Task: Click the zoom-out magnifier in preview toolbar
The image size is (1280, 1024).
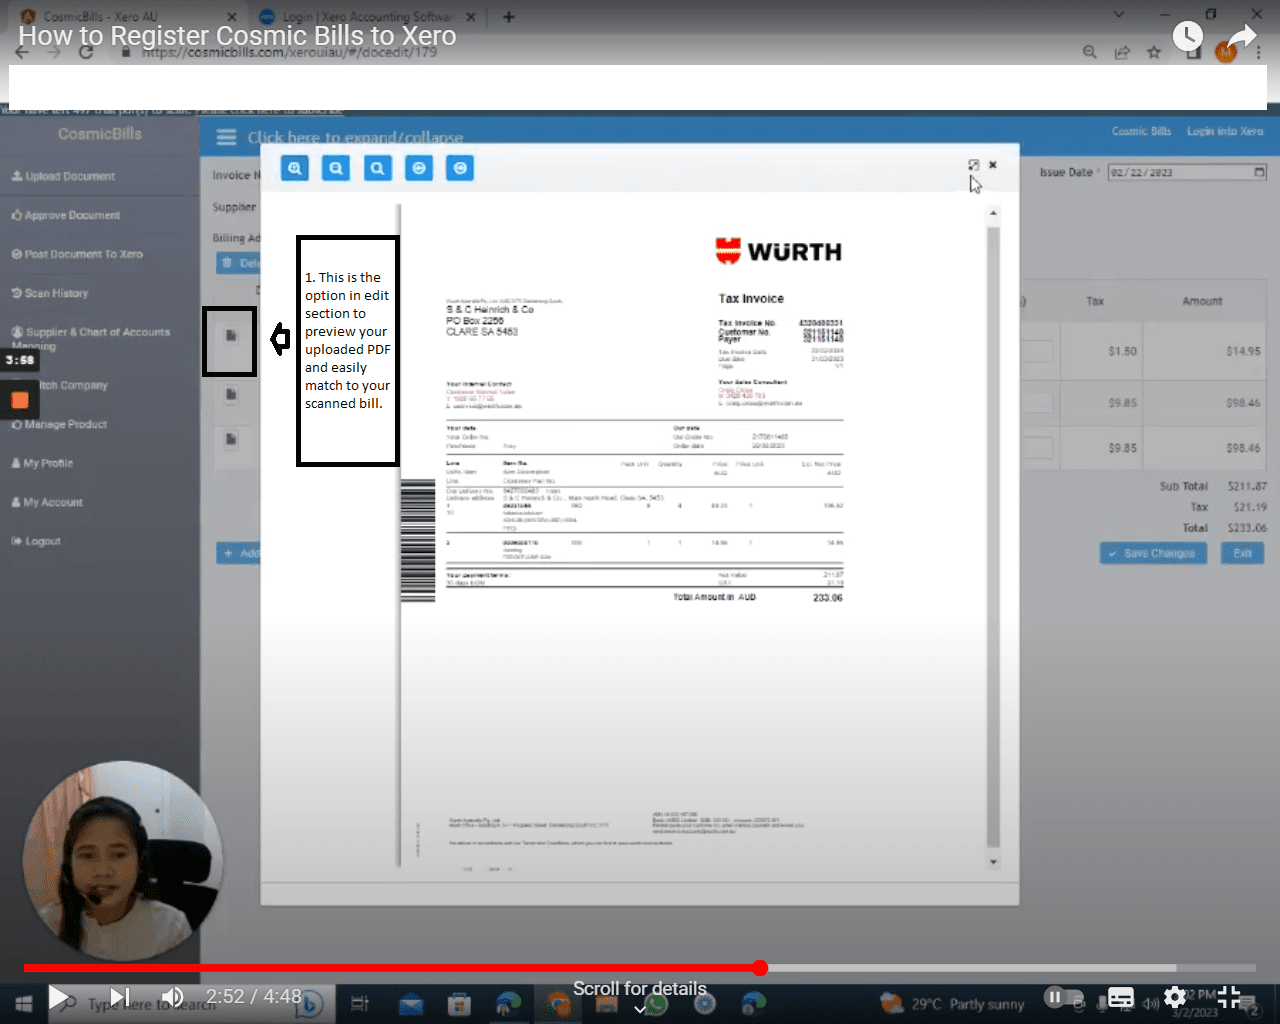Action: 336,169
